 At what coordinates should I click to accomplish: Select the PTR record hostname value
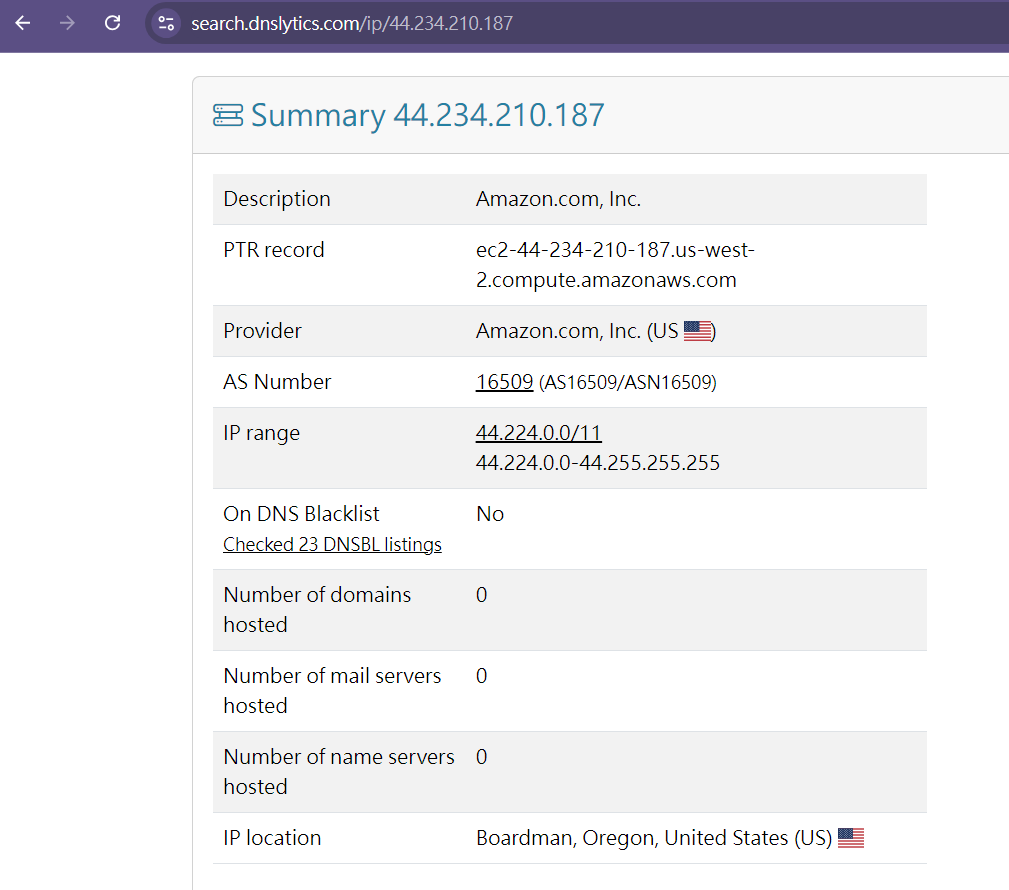point(615,264)
